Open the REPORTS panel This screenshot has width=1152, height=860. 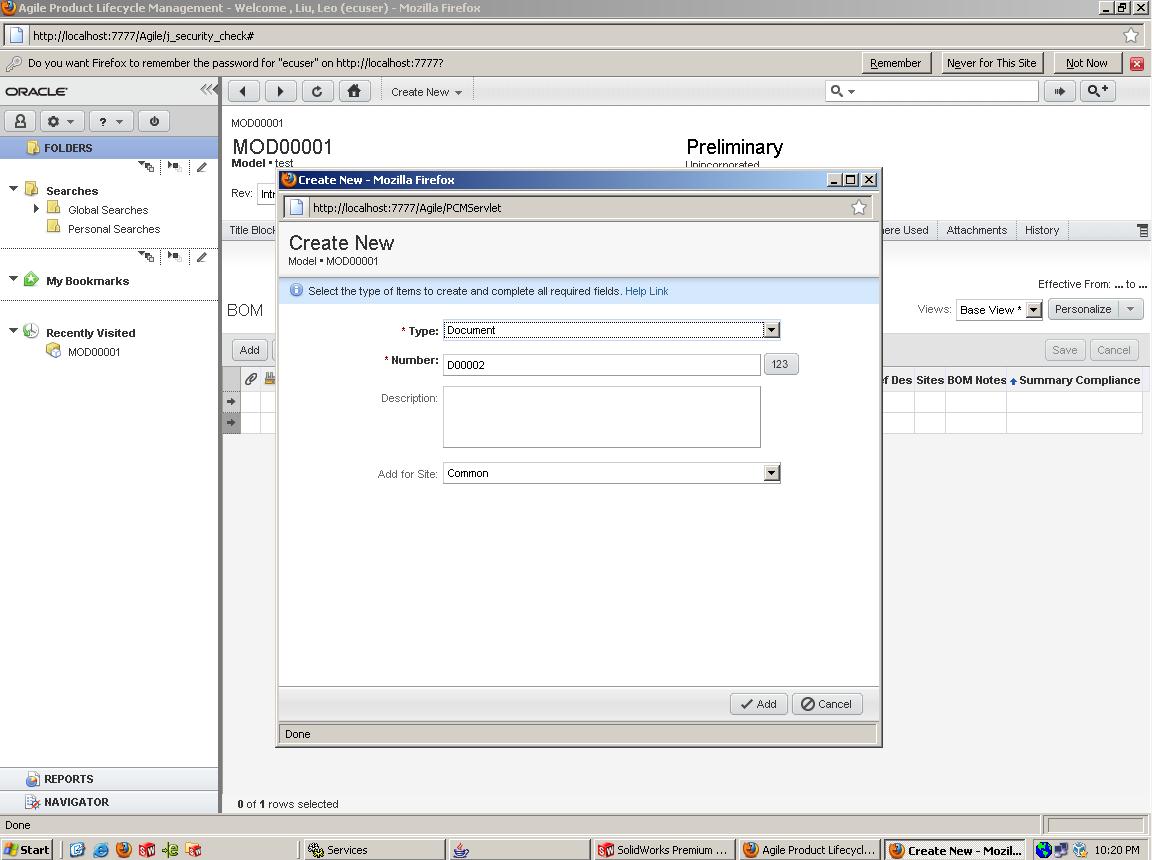pyautogui.click(x=109, y=778)
